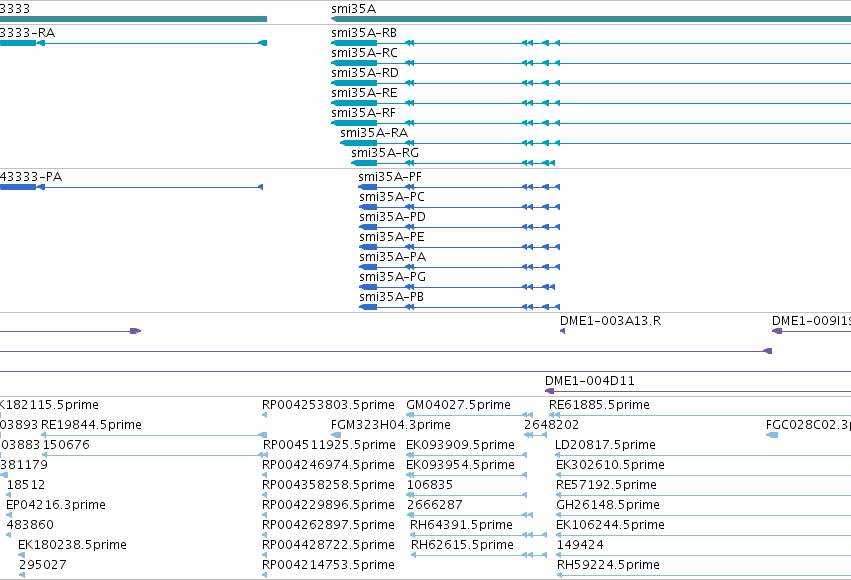The image size is (851, 580).
Task: Click the RH64391.5prime EST label
Action: point(461,525)
